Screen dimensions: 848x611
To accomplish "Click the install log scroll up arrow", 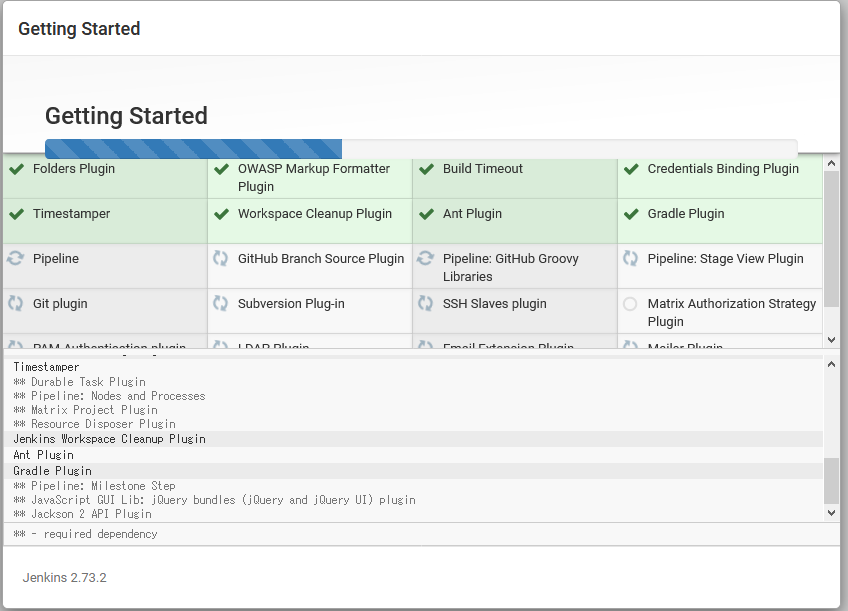I will pyautogui.click(x=831, y=364).
